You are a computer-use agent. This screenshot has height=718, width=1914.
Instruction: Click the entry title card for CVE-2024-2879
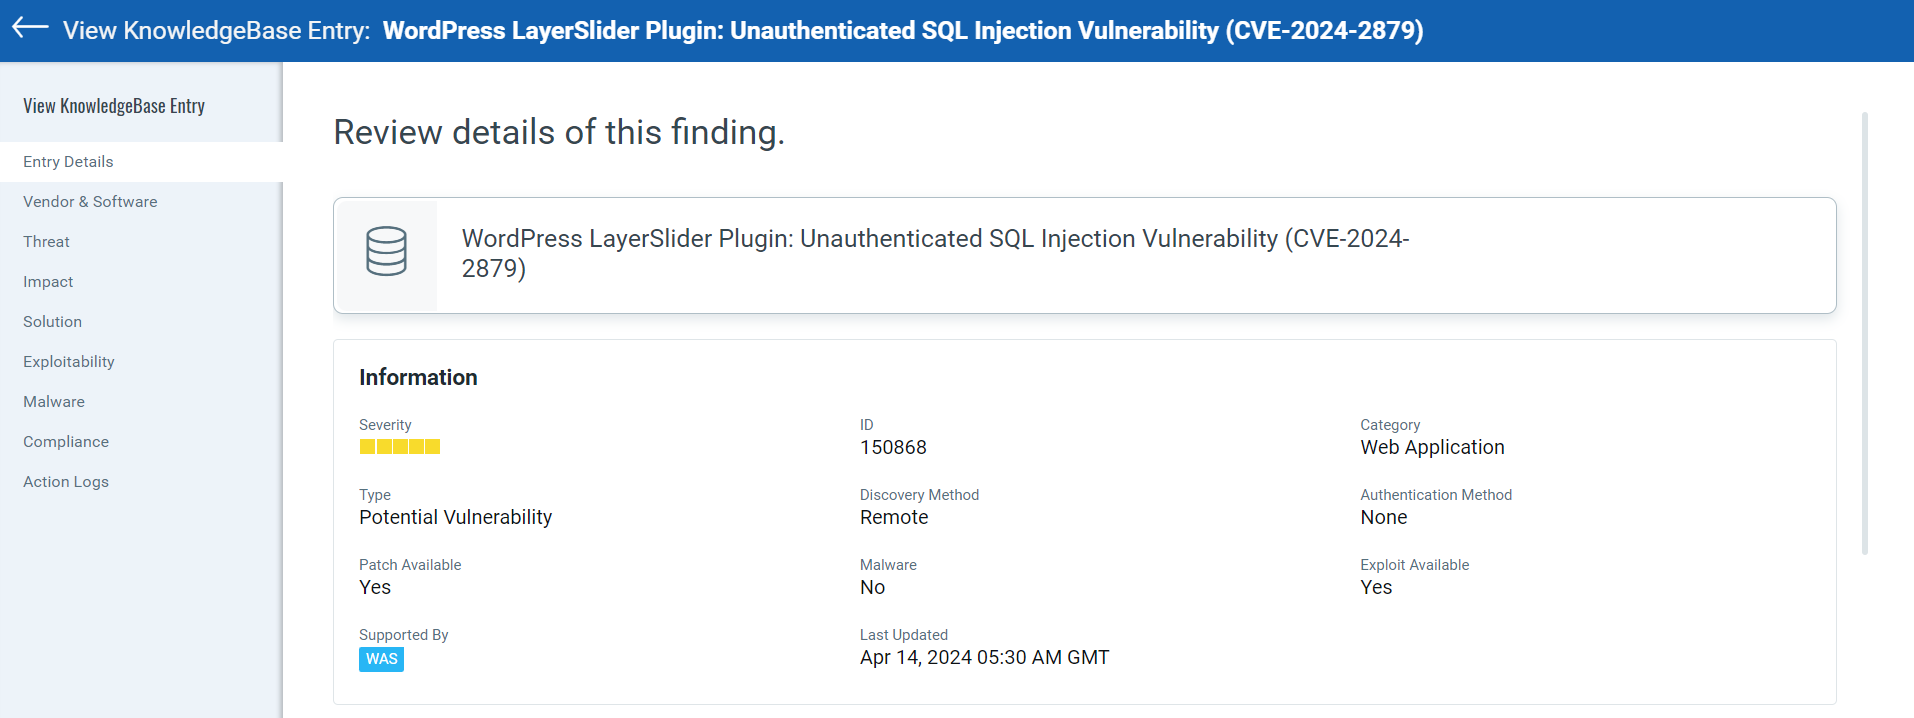coord(935,253)
